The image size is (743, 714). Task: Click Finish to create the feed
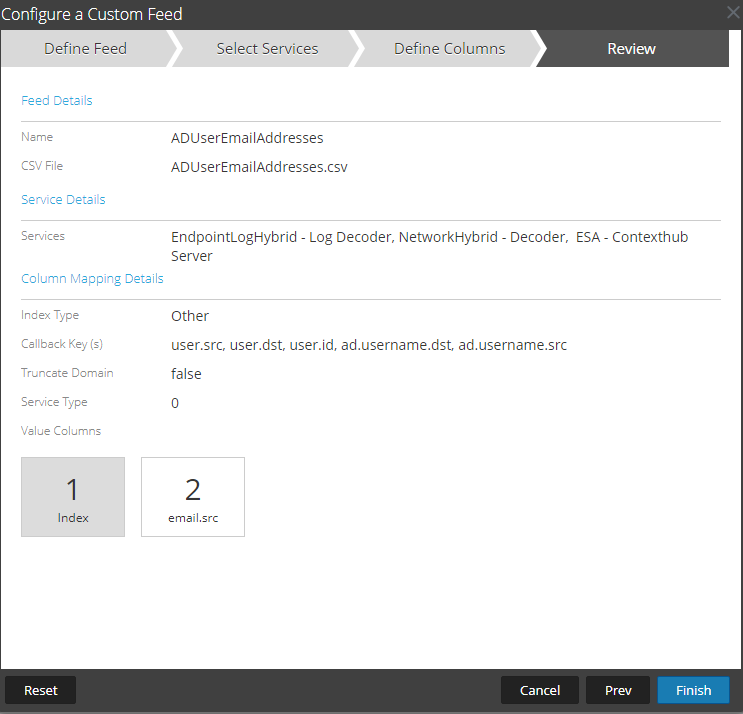click(x=693, y=690)
